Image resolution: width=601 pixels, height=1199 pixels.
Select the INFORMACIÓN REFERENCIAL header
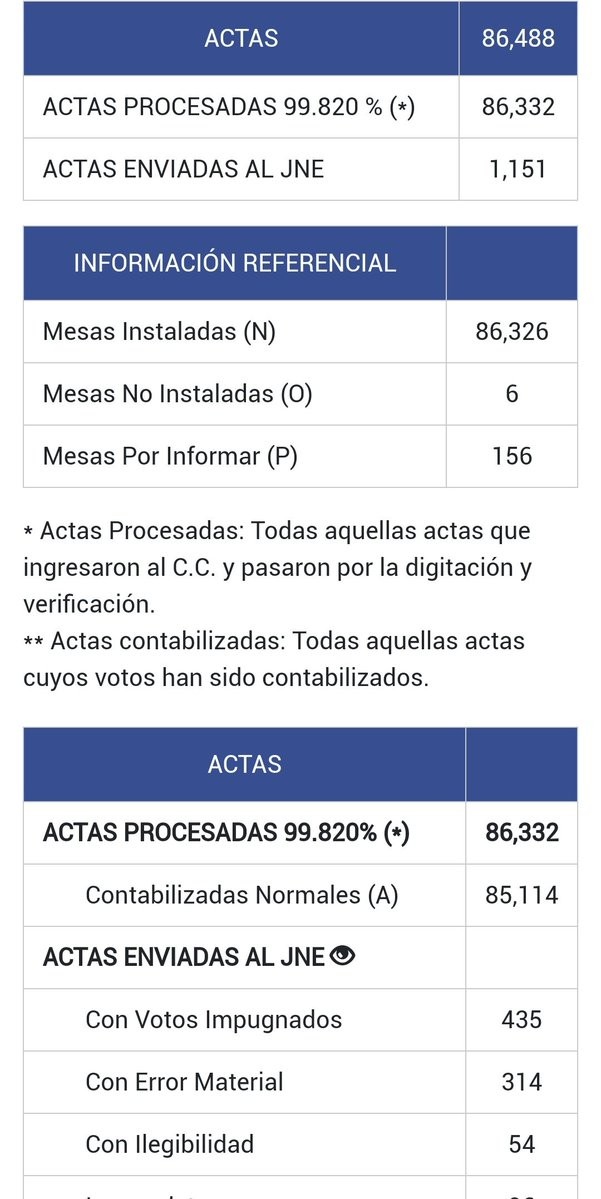pos(235,263)
